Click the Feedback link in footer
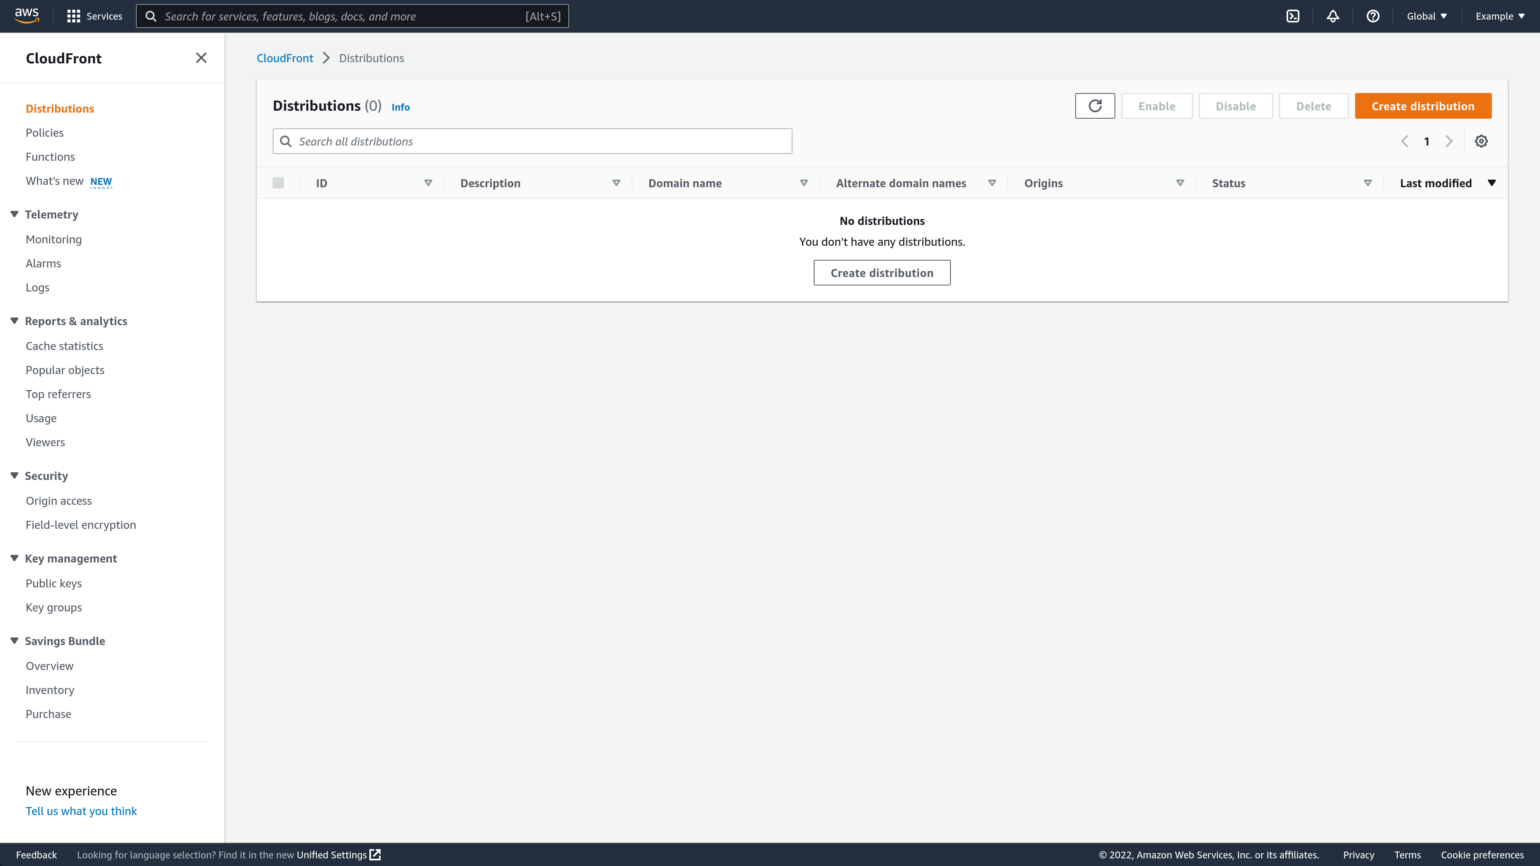 [x=36, y=855]
